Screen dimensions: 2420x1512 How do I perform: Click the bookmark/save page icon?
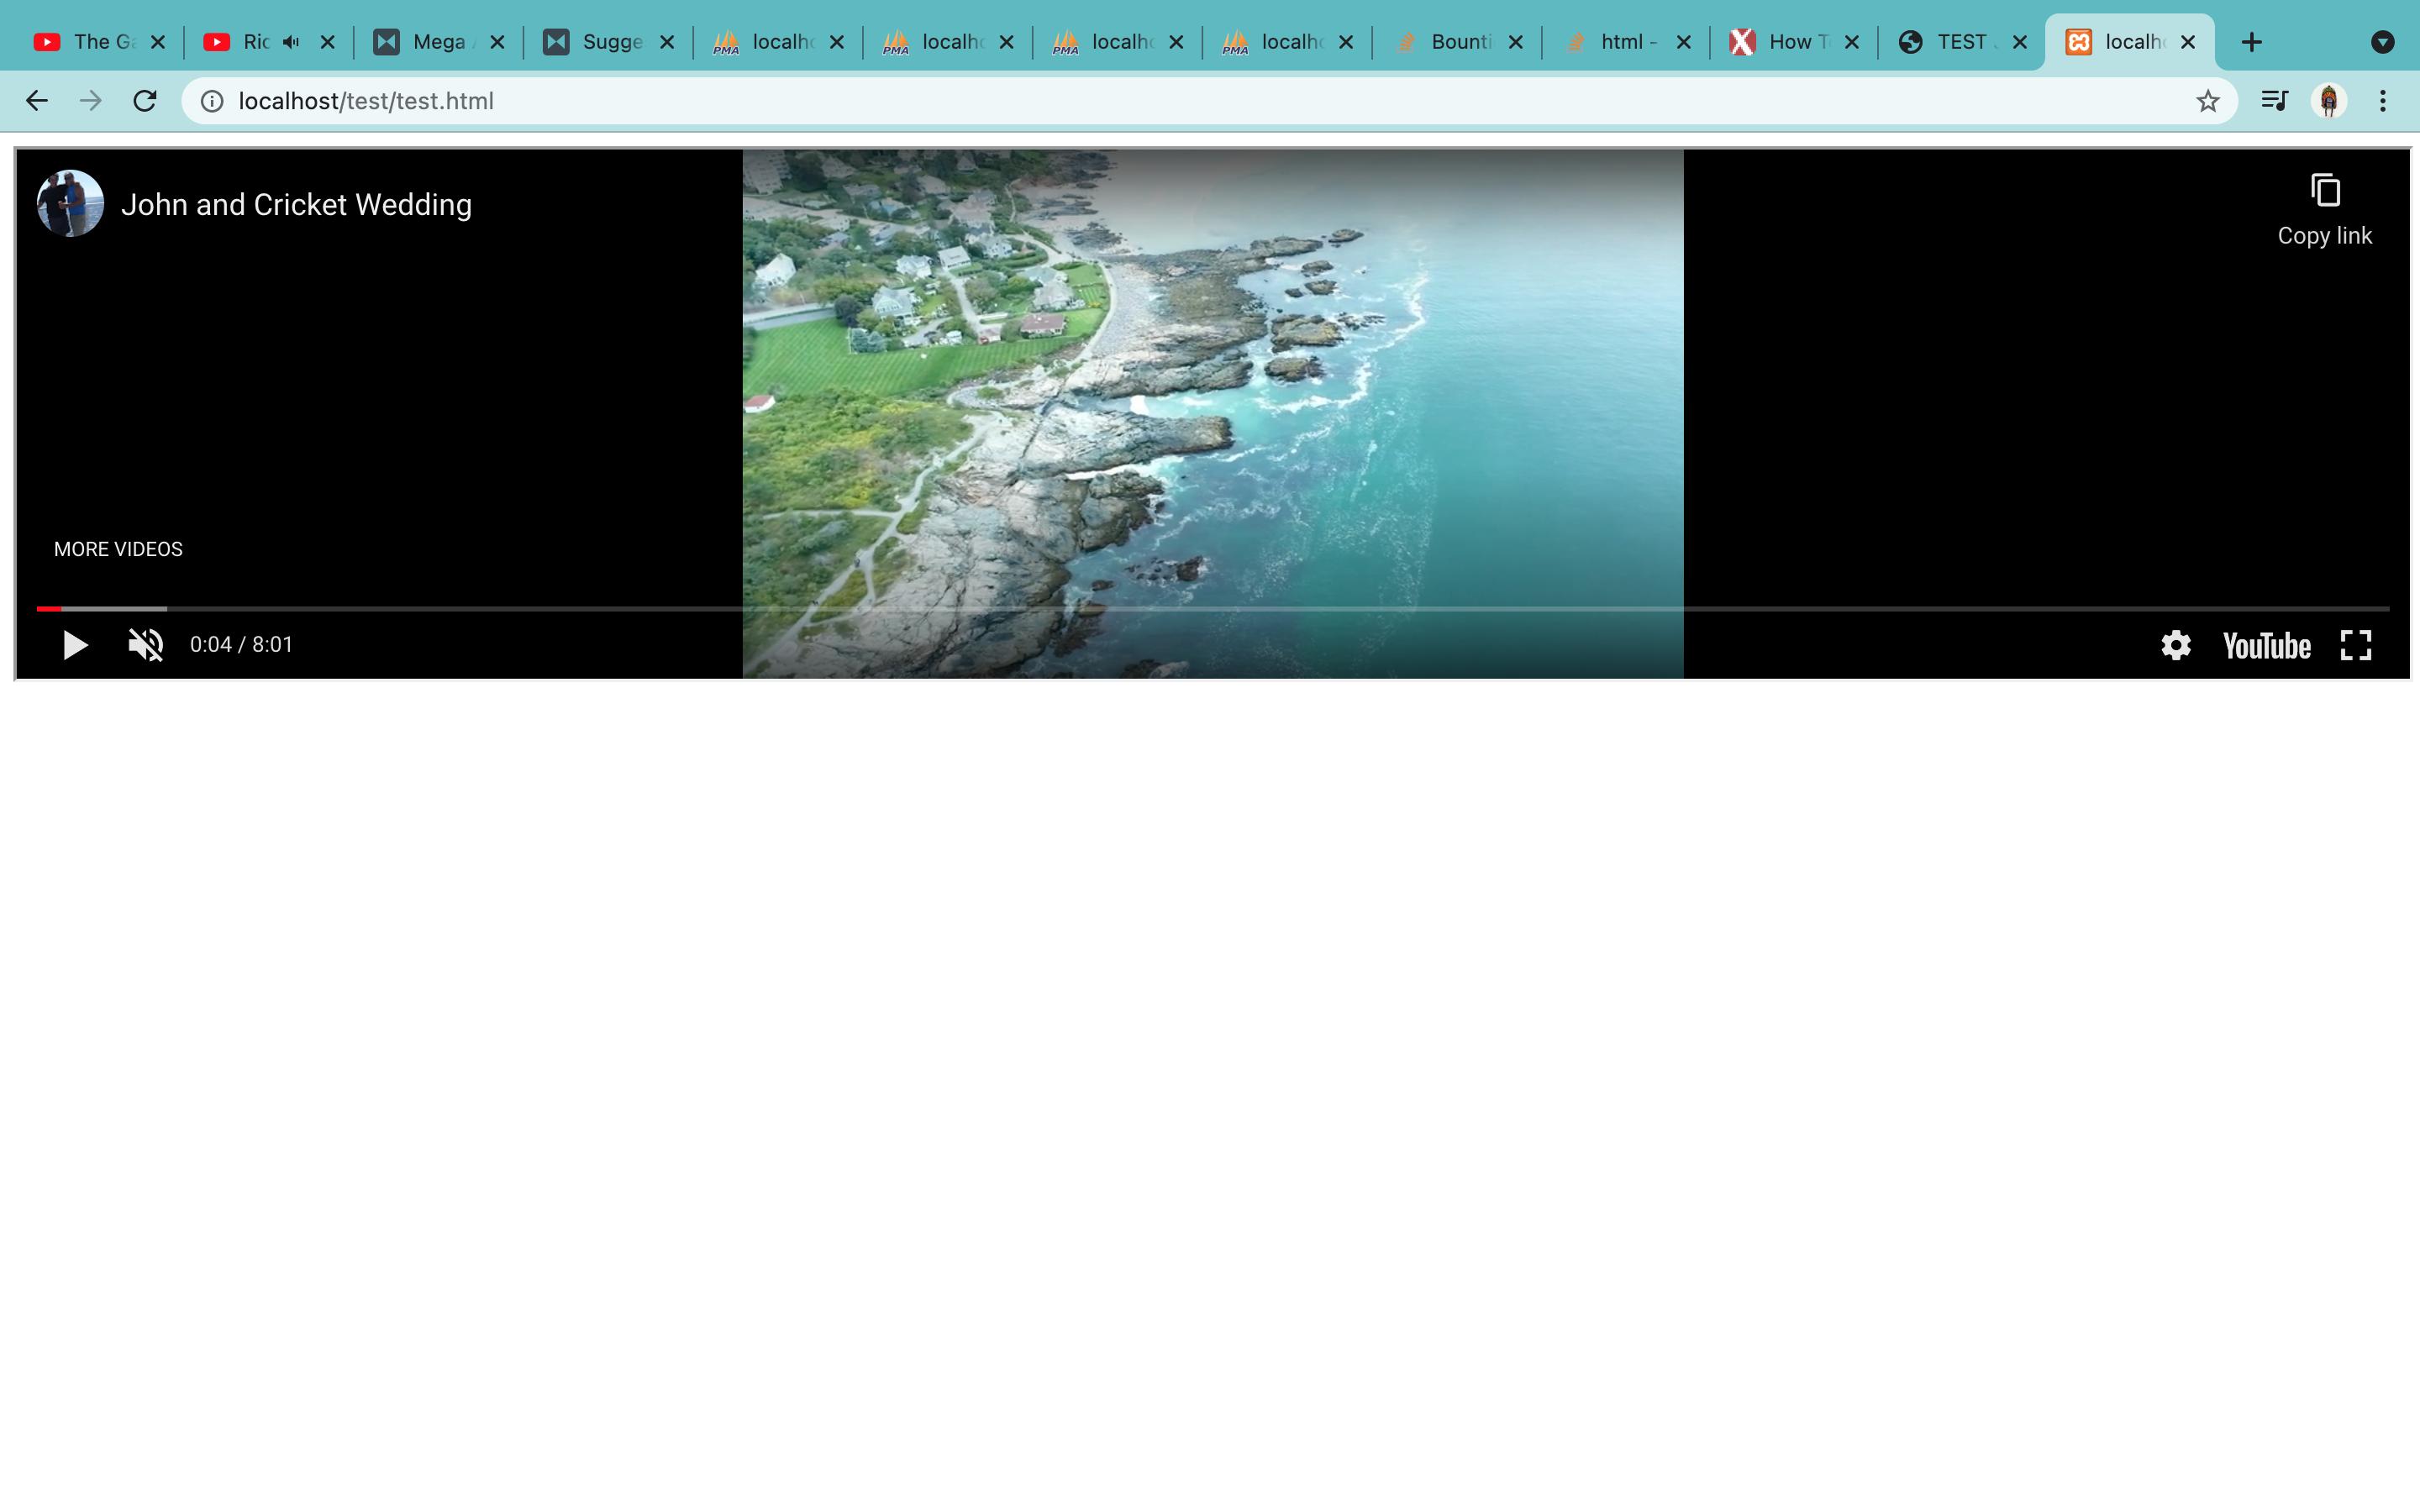tap(2207, 99)
